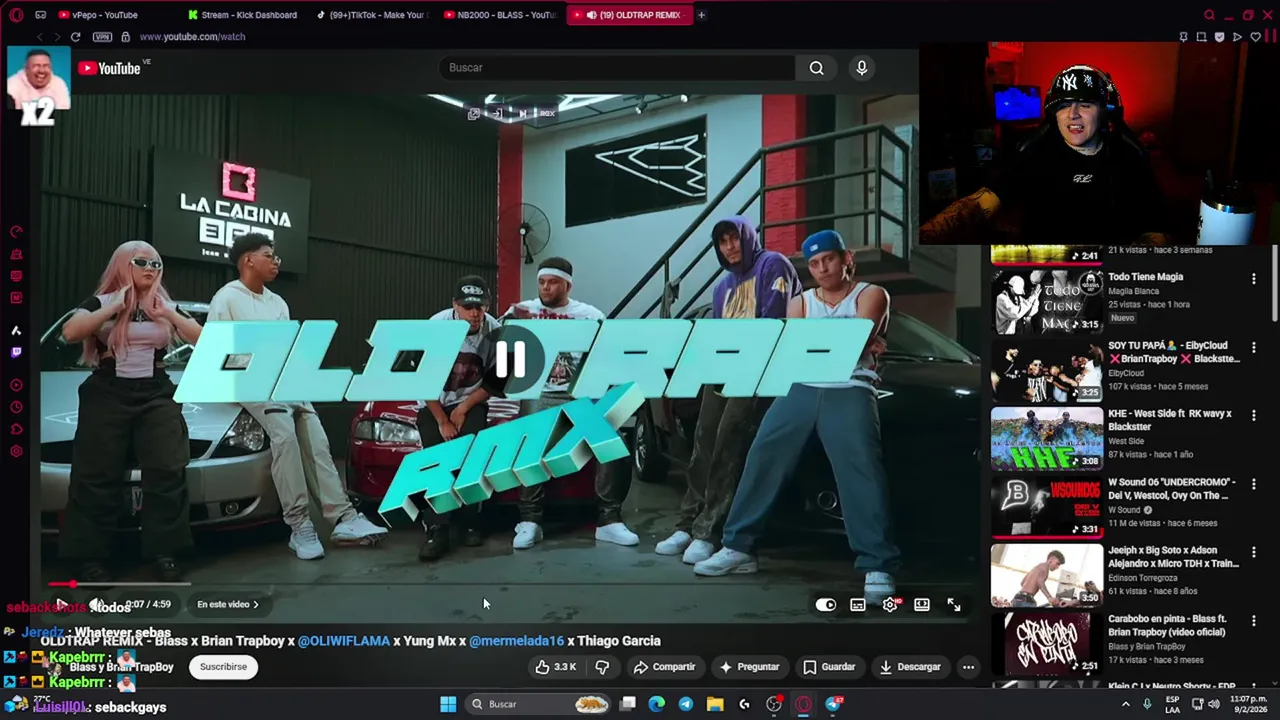Go to YouTube home via logo
The image size is (1280, 720).
(110, 68)
